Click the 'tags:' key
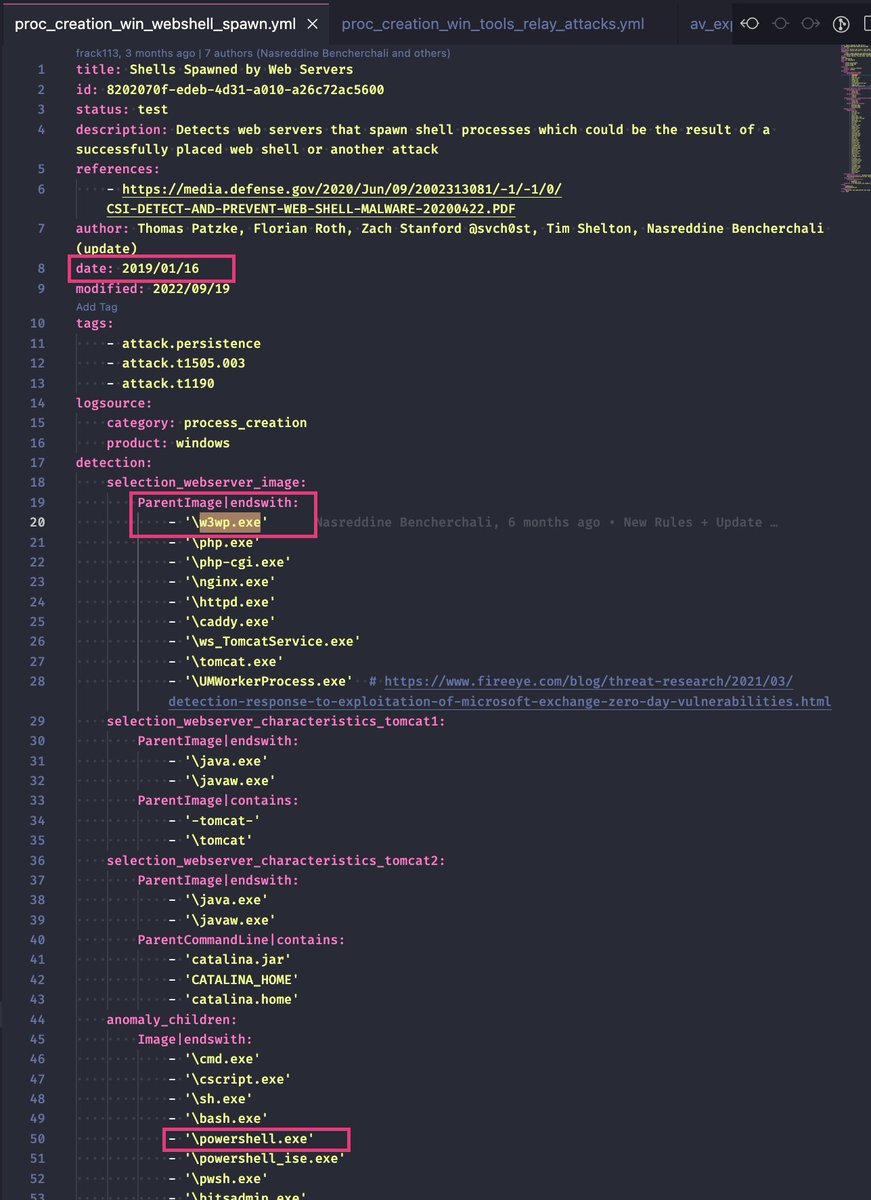The height and width of the screenshot is (1200, 871). (95, 324)
